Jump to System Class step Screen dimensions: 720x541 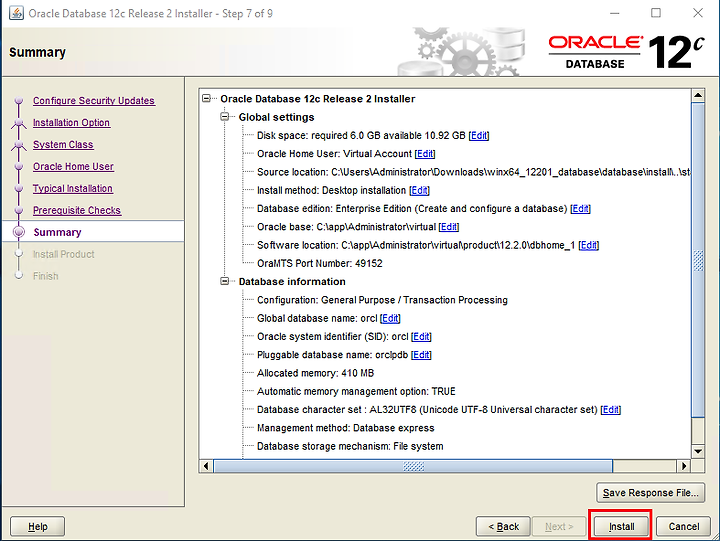tap(63, 145)
